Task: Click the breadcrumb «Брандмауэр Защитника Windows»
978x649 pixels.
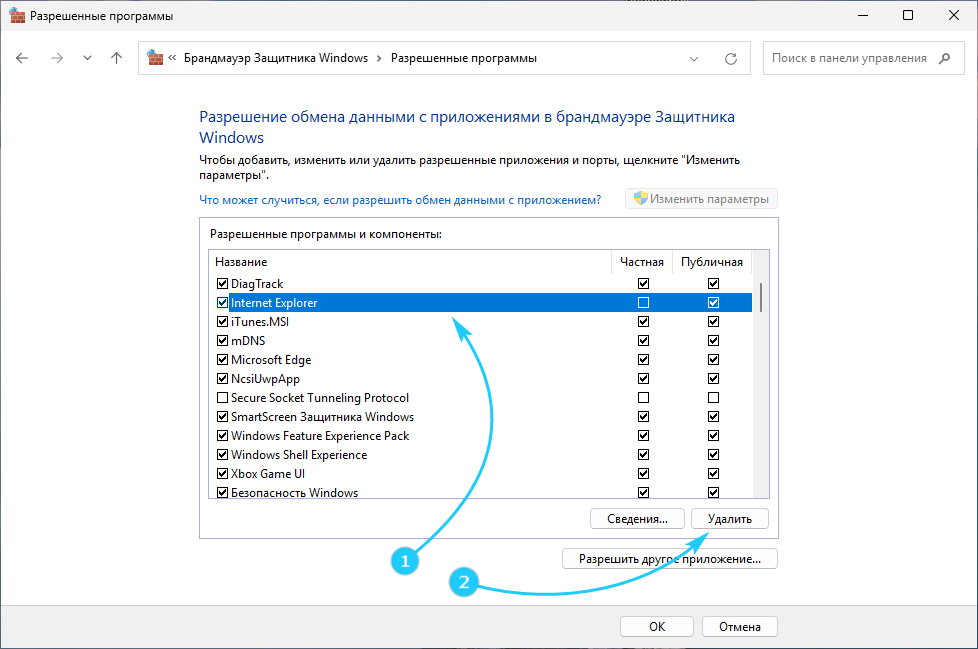Action: coord(276,58)
